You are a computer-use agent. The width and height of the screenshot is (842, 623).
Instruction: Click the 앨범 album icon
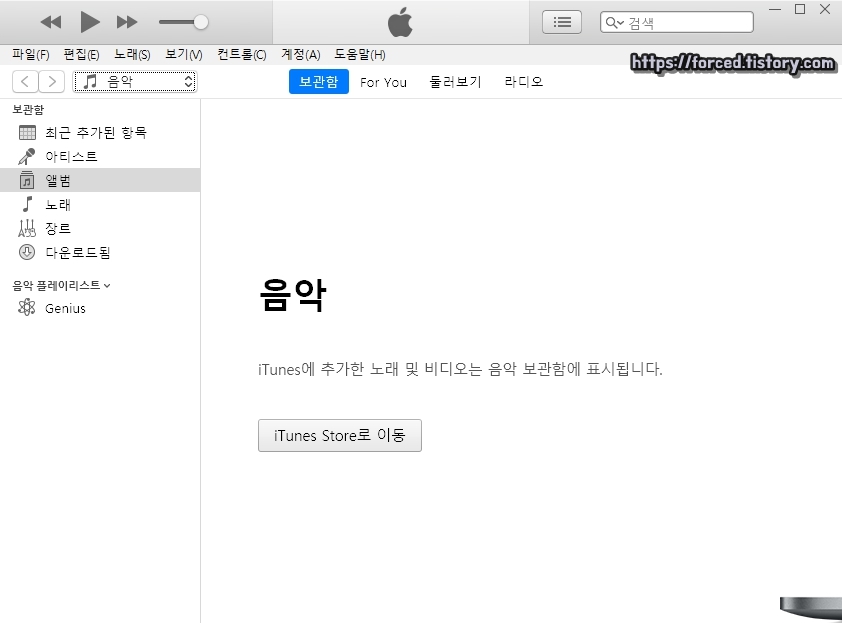[x=27, y=180]
